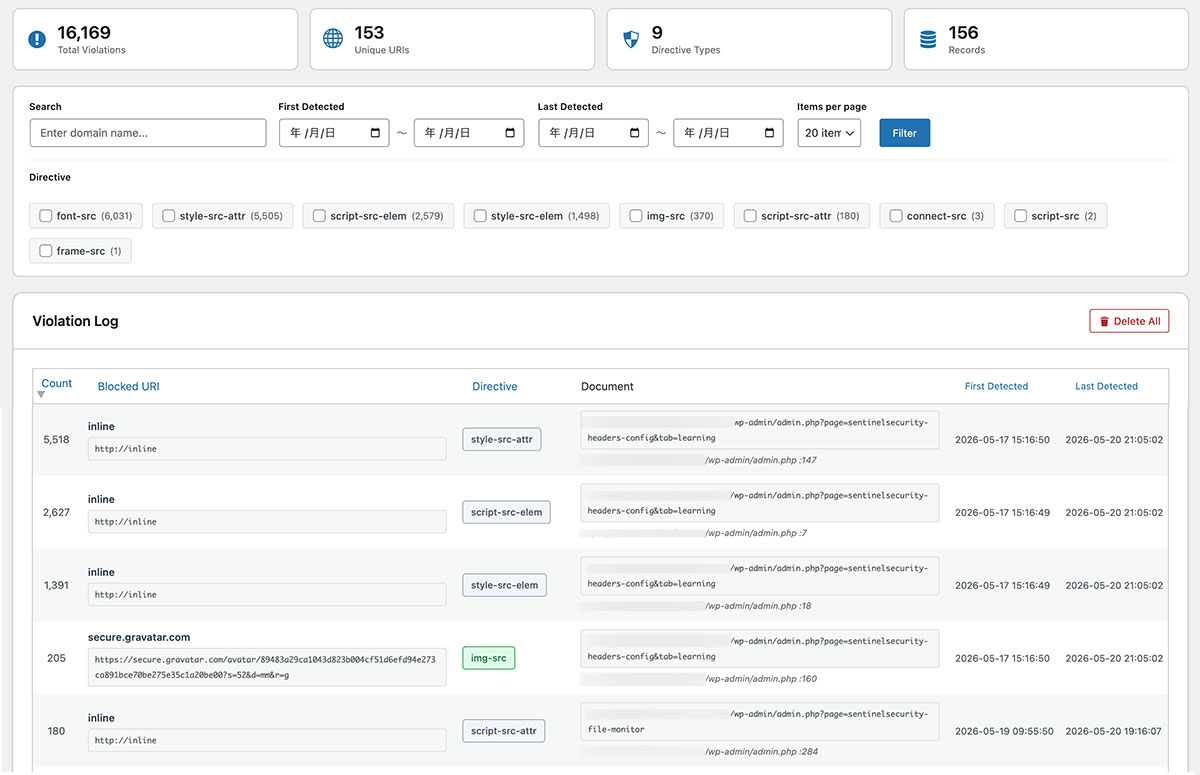This screenshot has width=1200, height=775.
Task: Click http://inline box in 5,518 row
Action: tap(267, 449)
